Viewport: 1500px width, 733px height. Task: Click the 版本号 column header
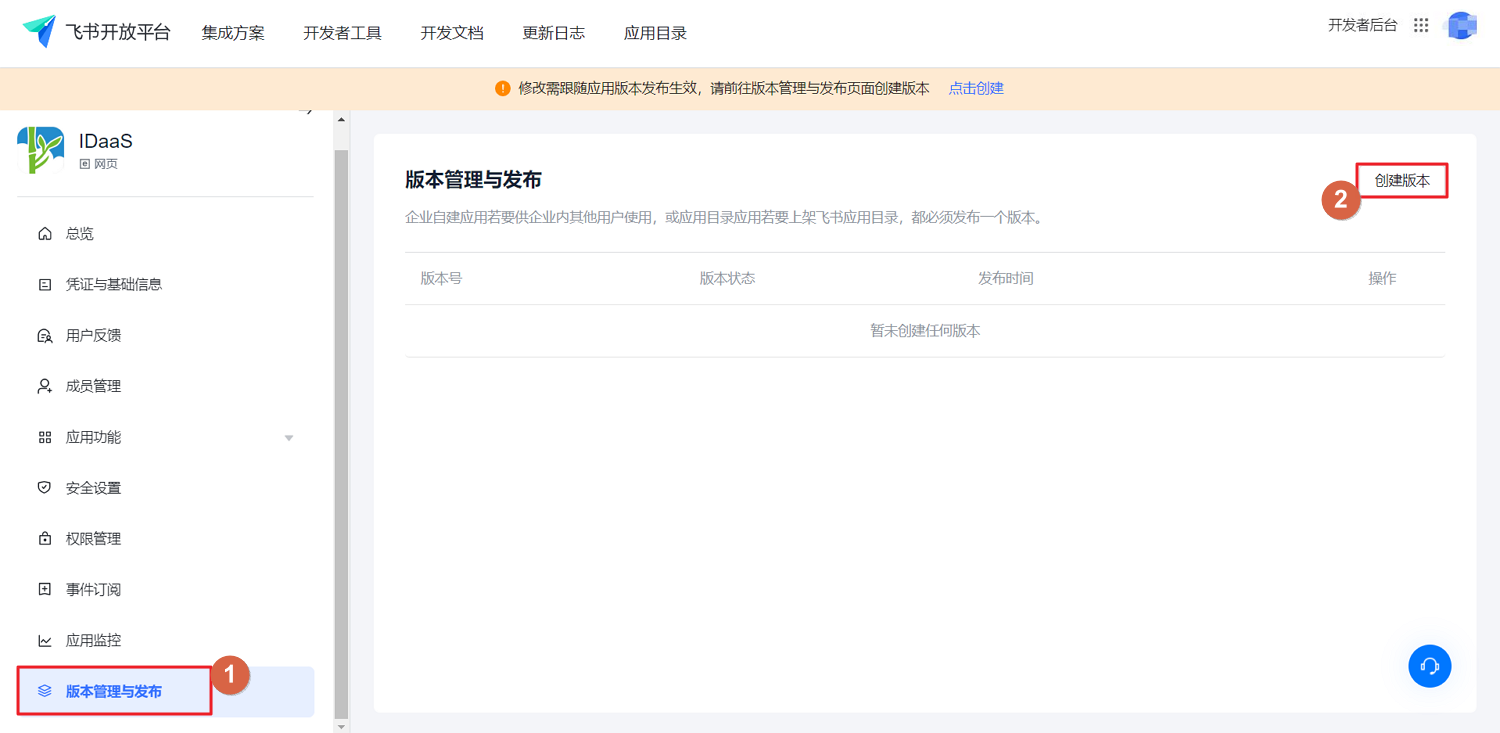[x=441, y=279]
